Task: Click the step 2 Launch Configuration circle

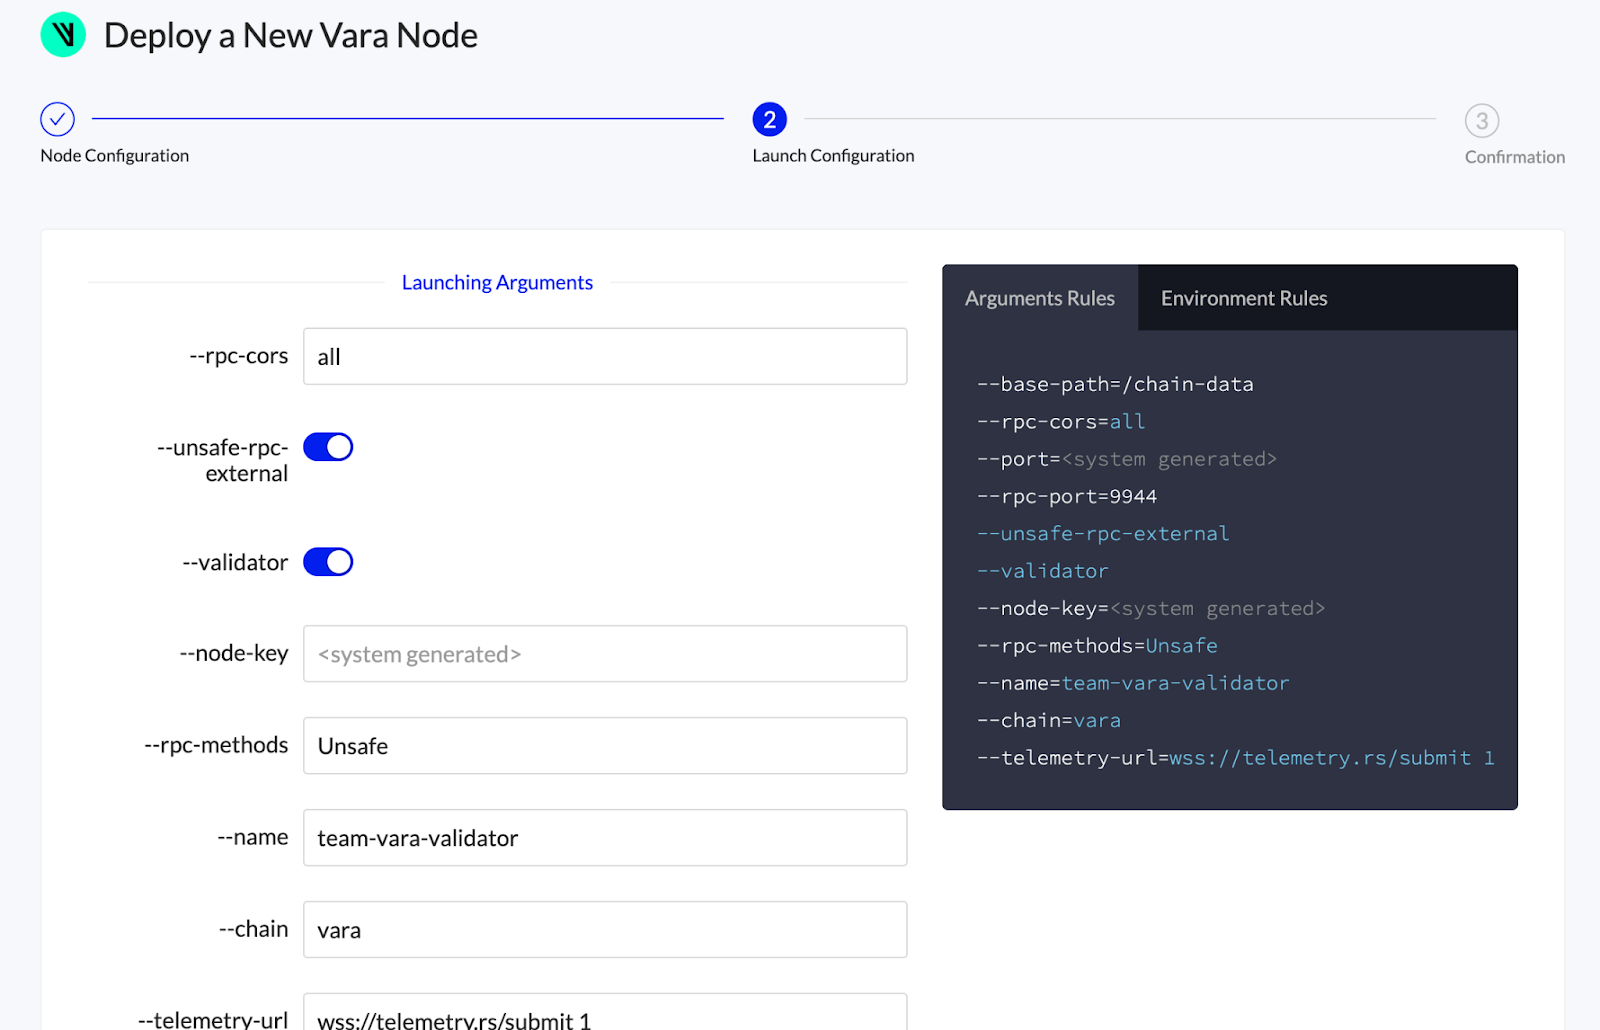Action: pos(769,120)
